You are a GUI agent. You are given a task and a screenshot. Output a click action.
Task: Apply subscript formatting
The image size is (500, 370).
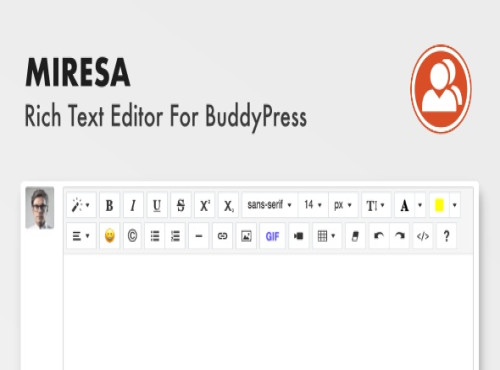click(x=229, y=205)
